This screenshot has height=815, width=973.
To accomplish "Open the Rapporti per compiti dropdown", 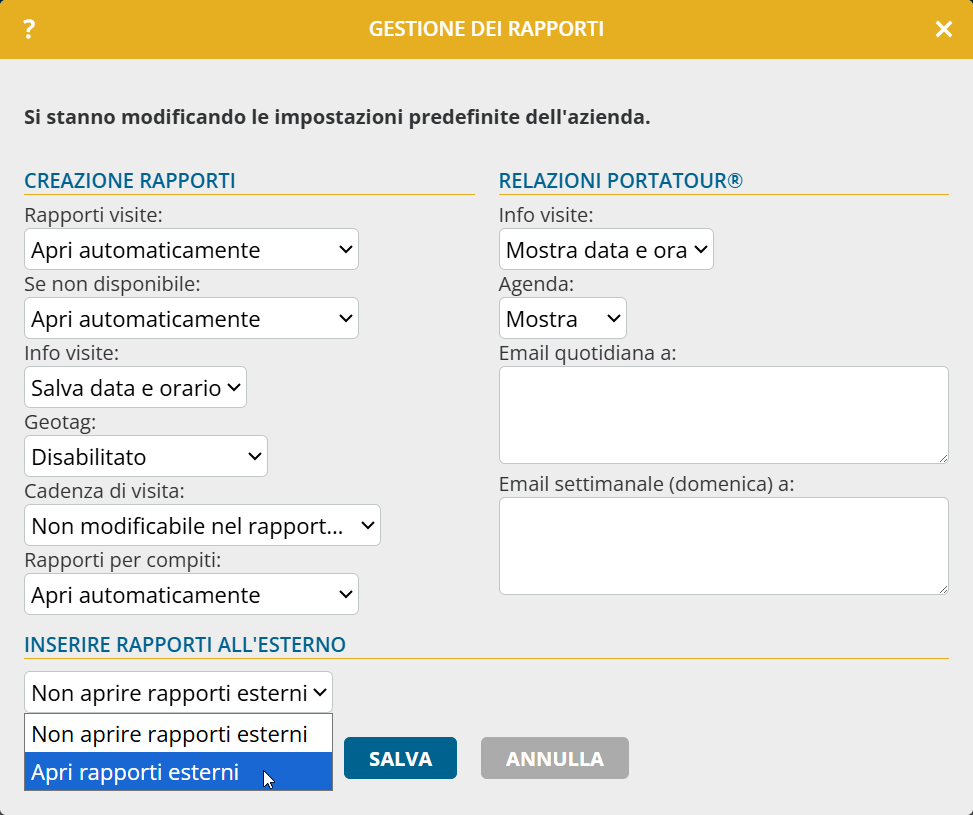I will coord(191,595).
